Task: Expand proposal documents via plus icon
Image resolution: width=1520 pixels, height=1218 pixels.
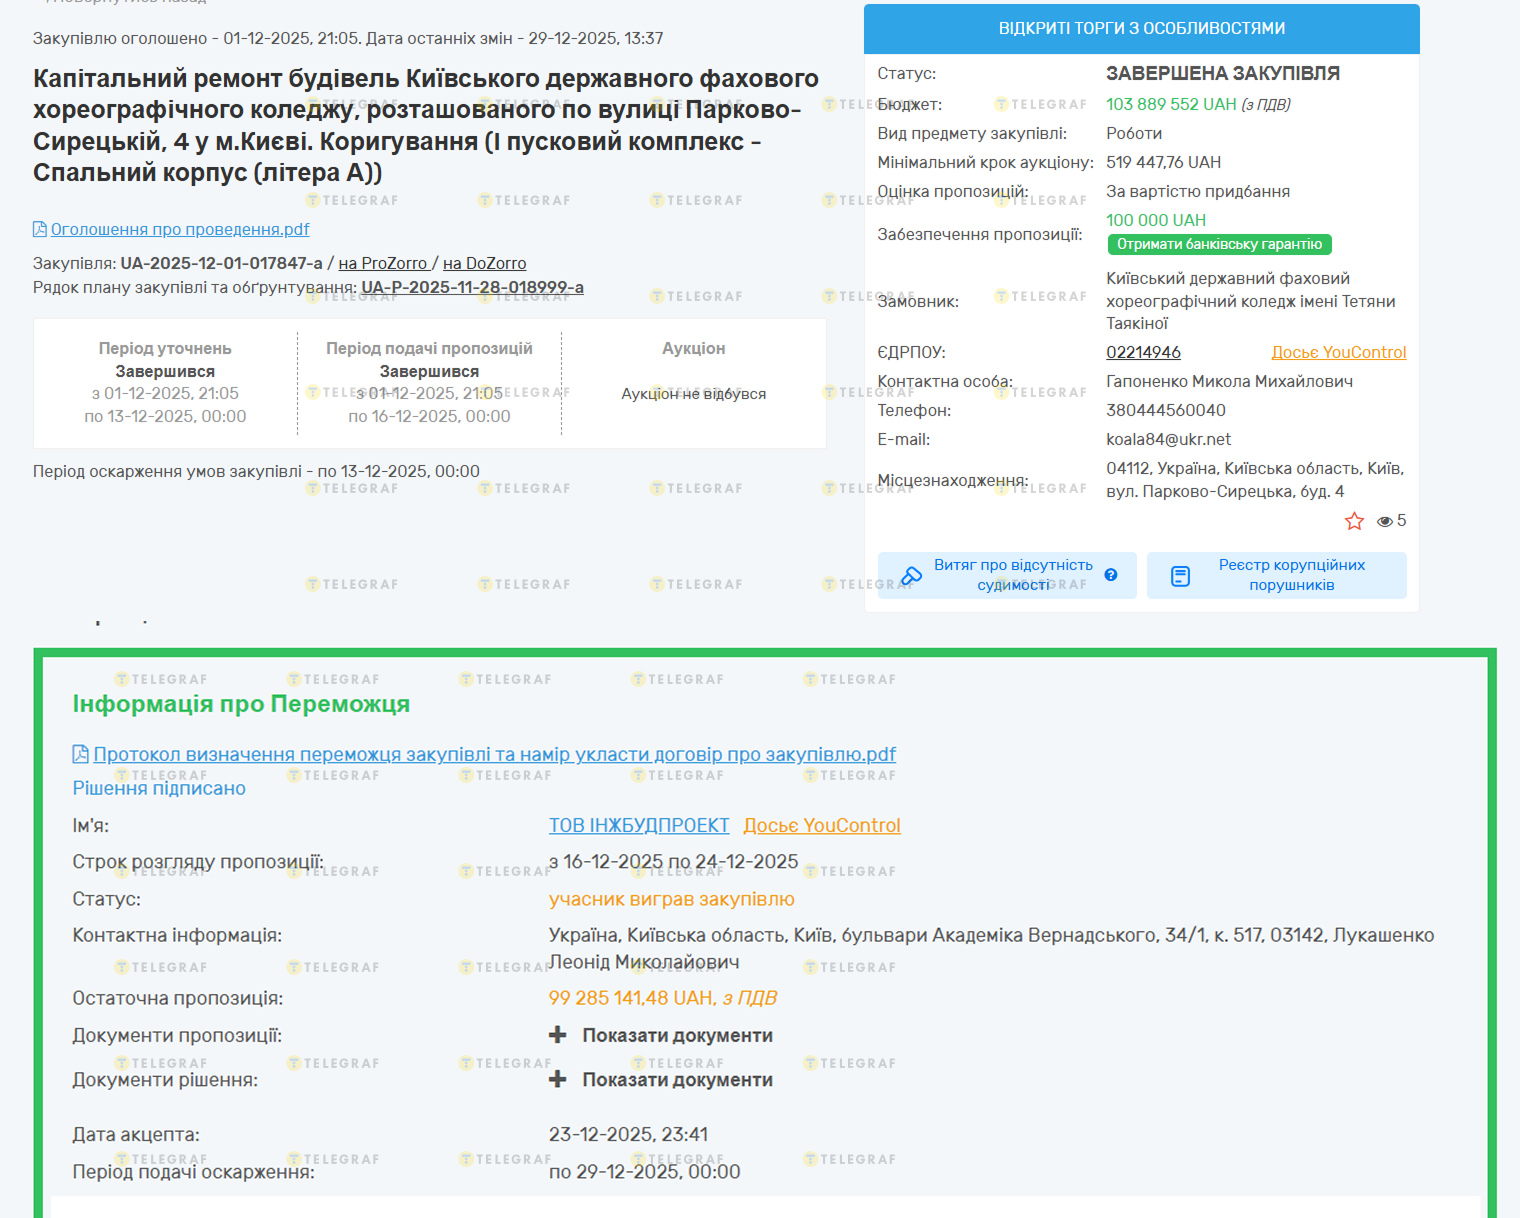Action: coord(558,1035)
